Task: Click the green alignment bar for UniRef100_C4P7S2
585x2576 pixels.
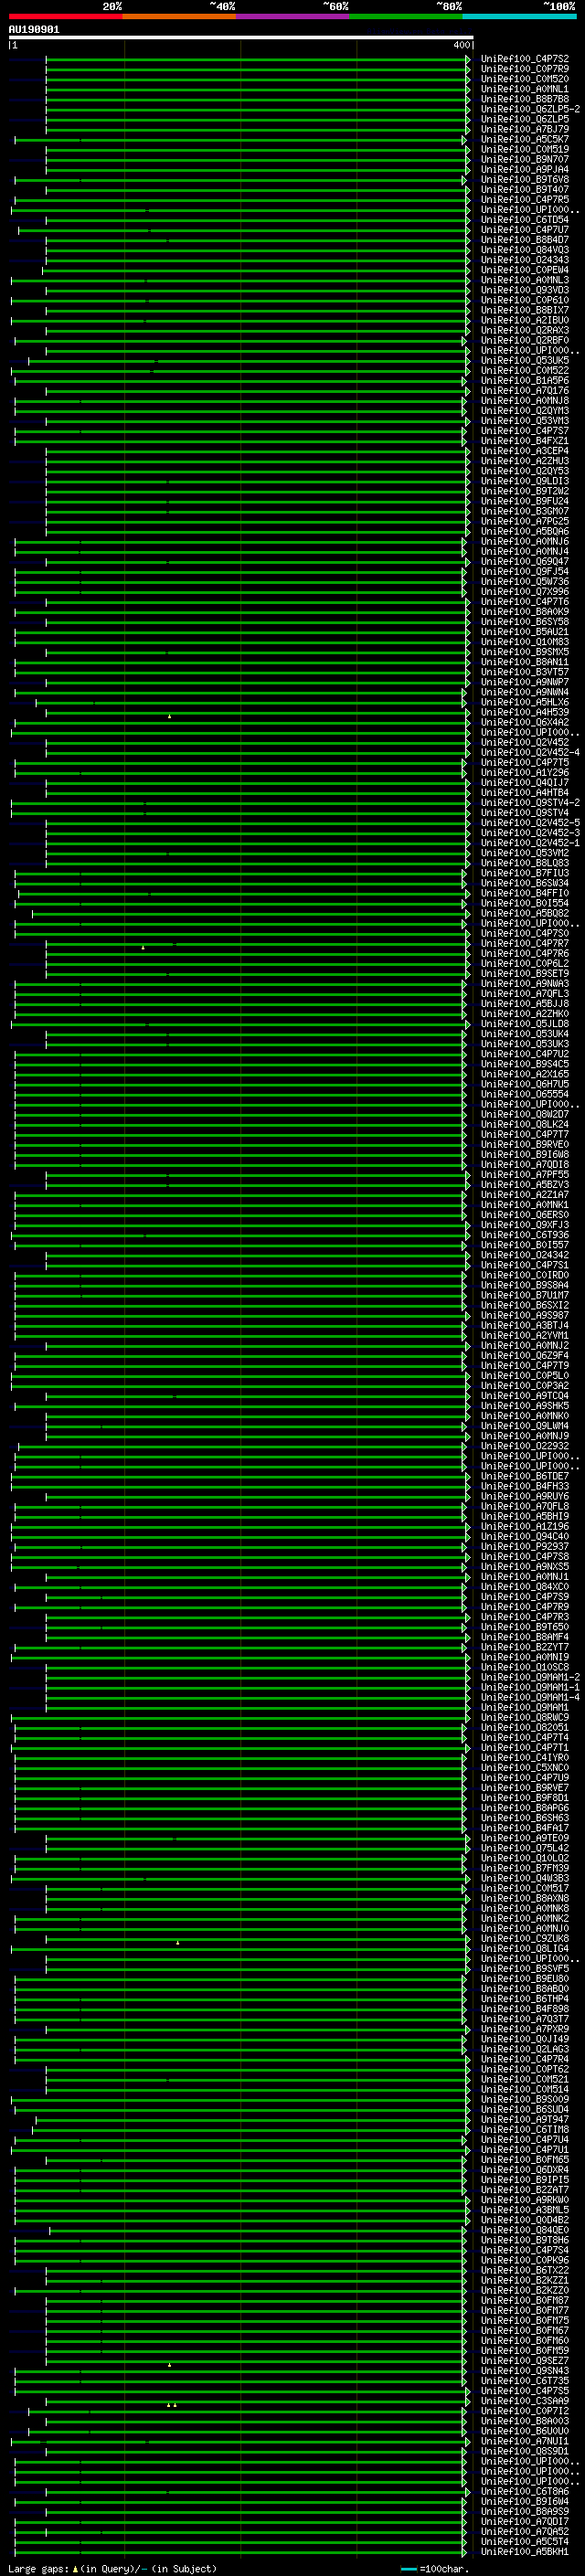Action: [258, 59]
